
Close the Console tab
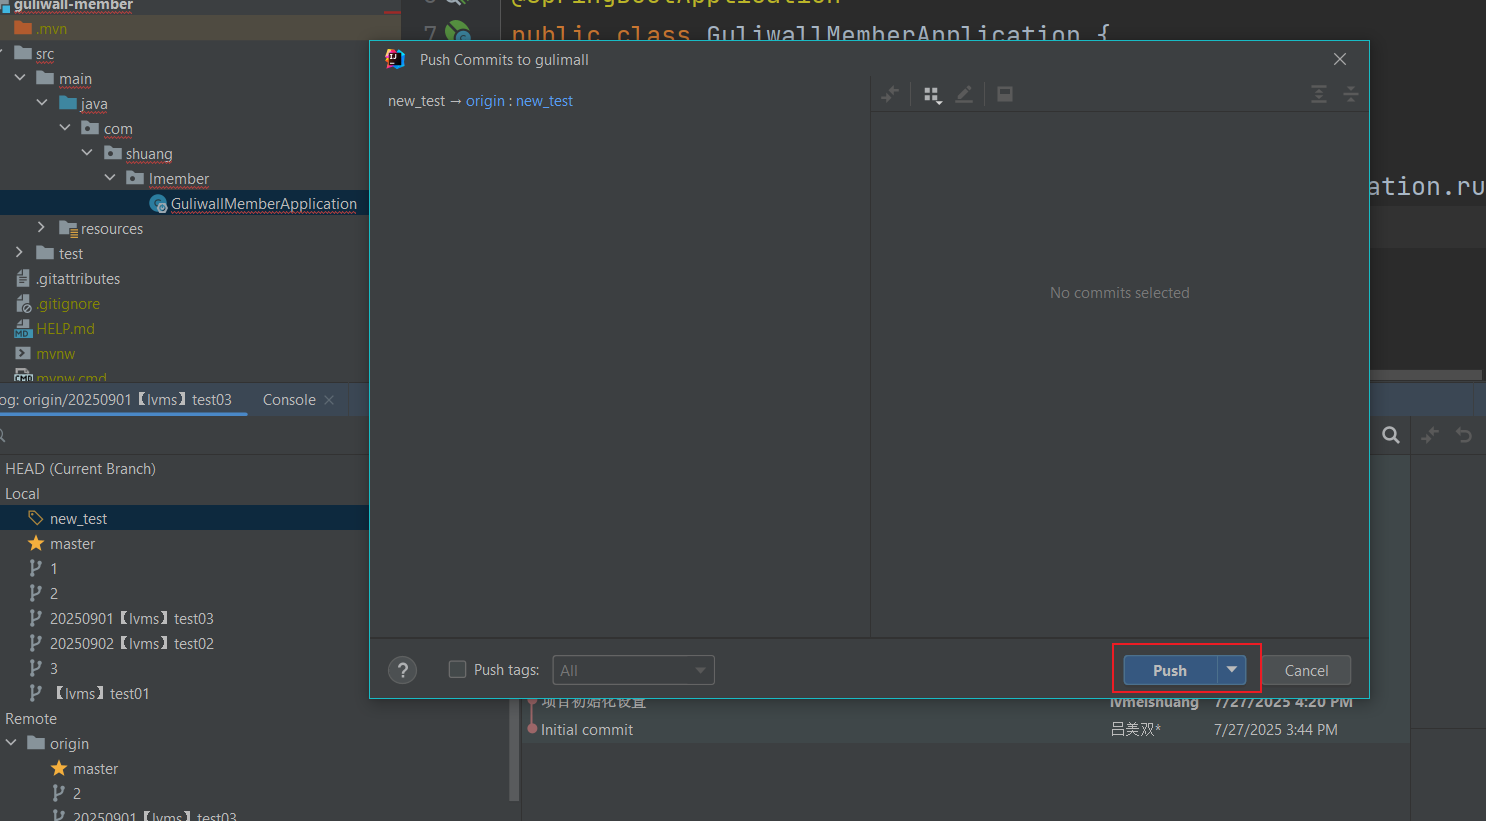point(329,400)
